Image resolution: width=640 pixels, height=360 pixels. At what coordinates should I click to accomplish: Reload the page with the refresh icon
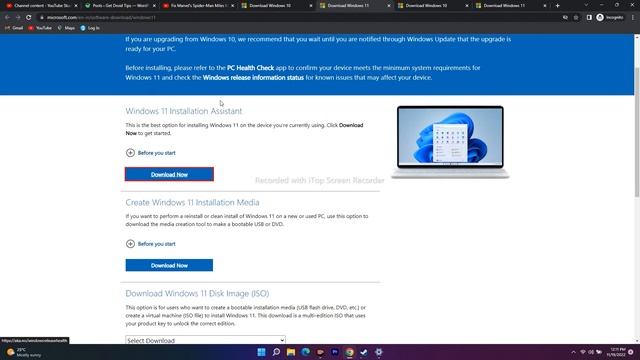(x=29, y=18)
